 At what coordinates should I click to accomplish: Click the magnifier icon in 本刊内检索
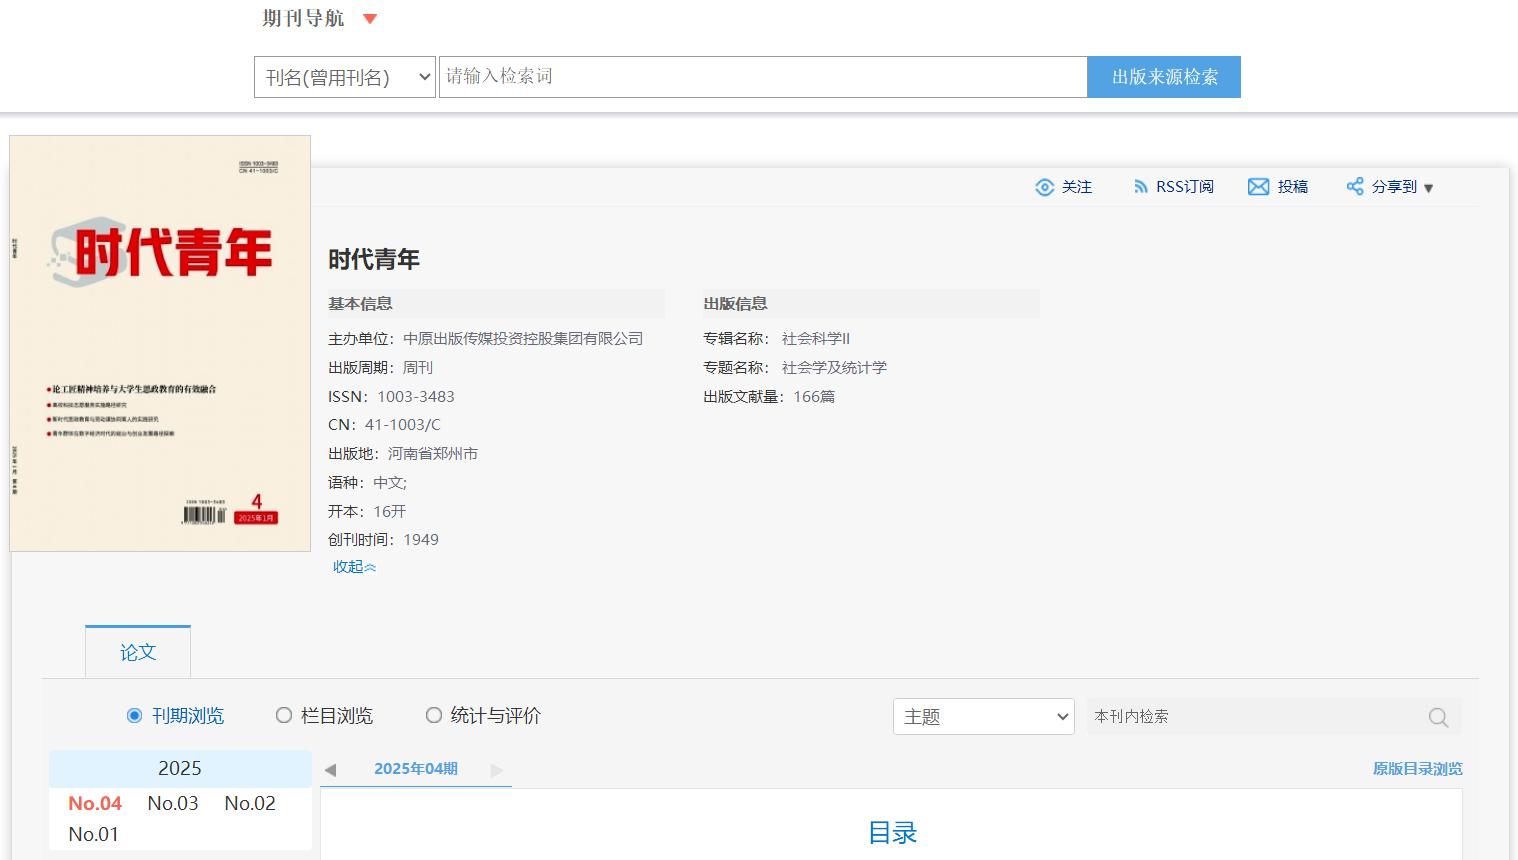point(1438,717)
